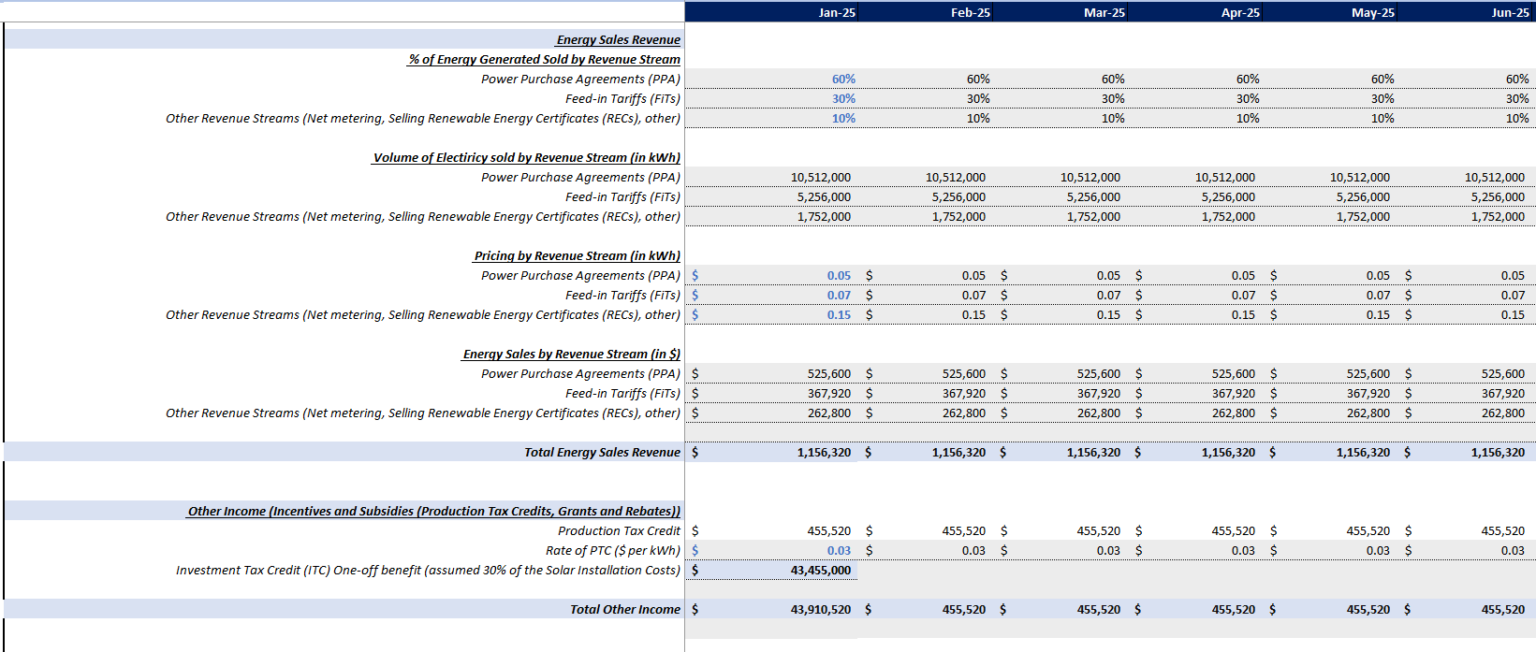Select the Jan-25 Total Other Income value
The image size is (1536, 652).
772,609
